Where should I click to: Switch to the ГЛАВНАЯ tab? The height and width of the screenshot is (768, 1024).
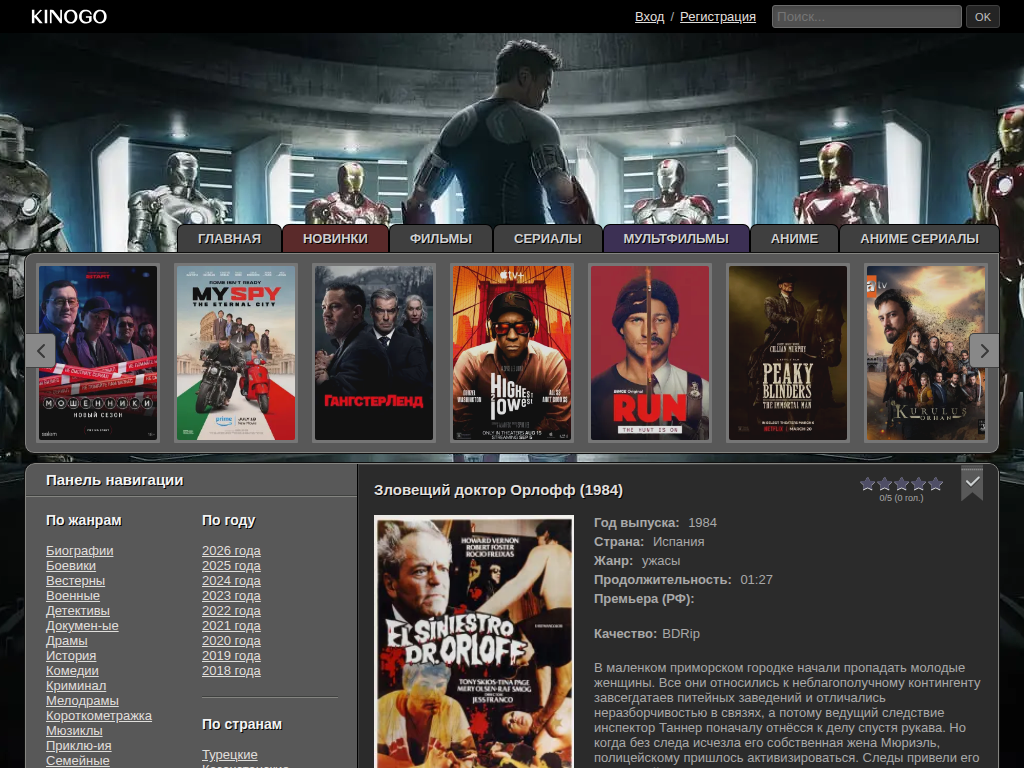tap(229, 239)
